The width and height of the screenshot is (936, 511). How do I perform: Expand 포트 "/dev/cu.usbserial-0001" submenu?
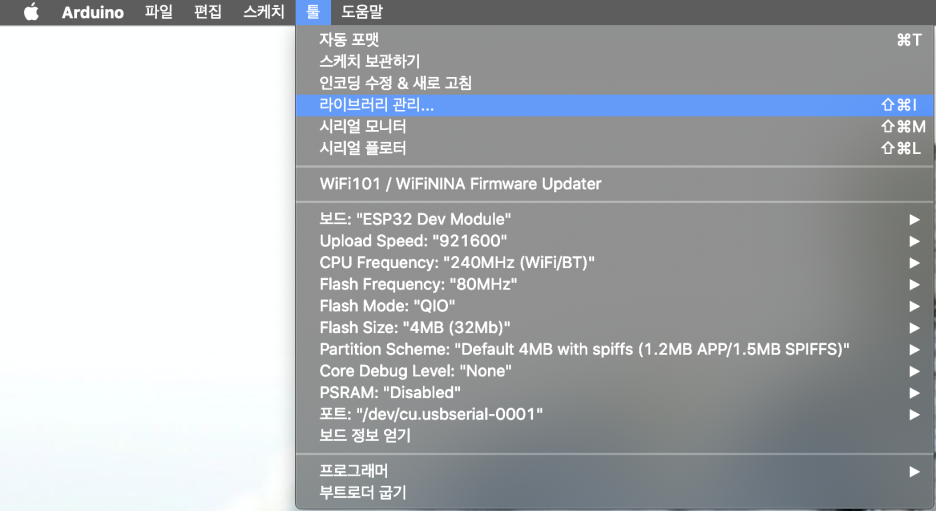click(x=615, y=414)
